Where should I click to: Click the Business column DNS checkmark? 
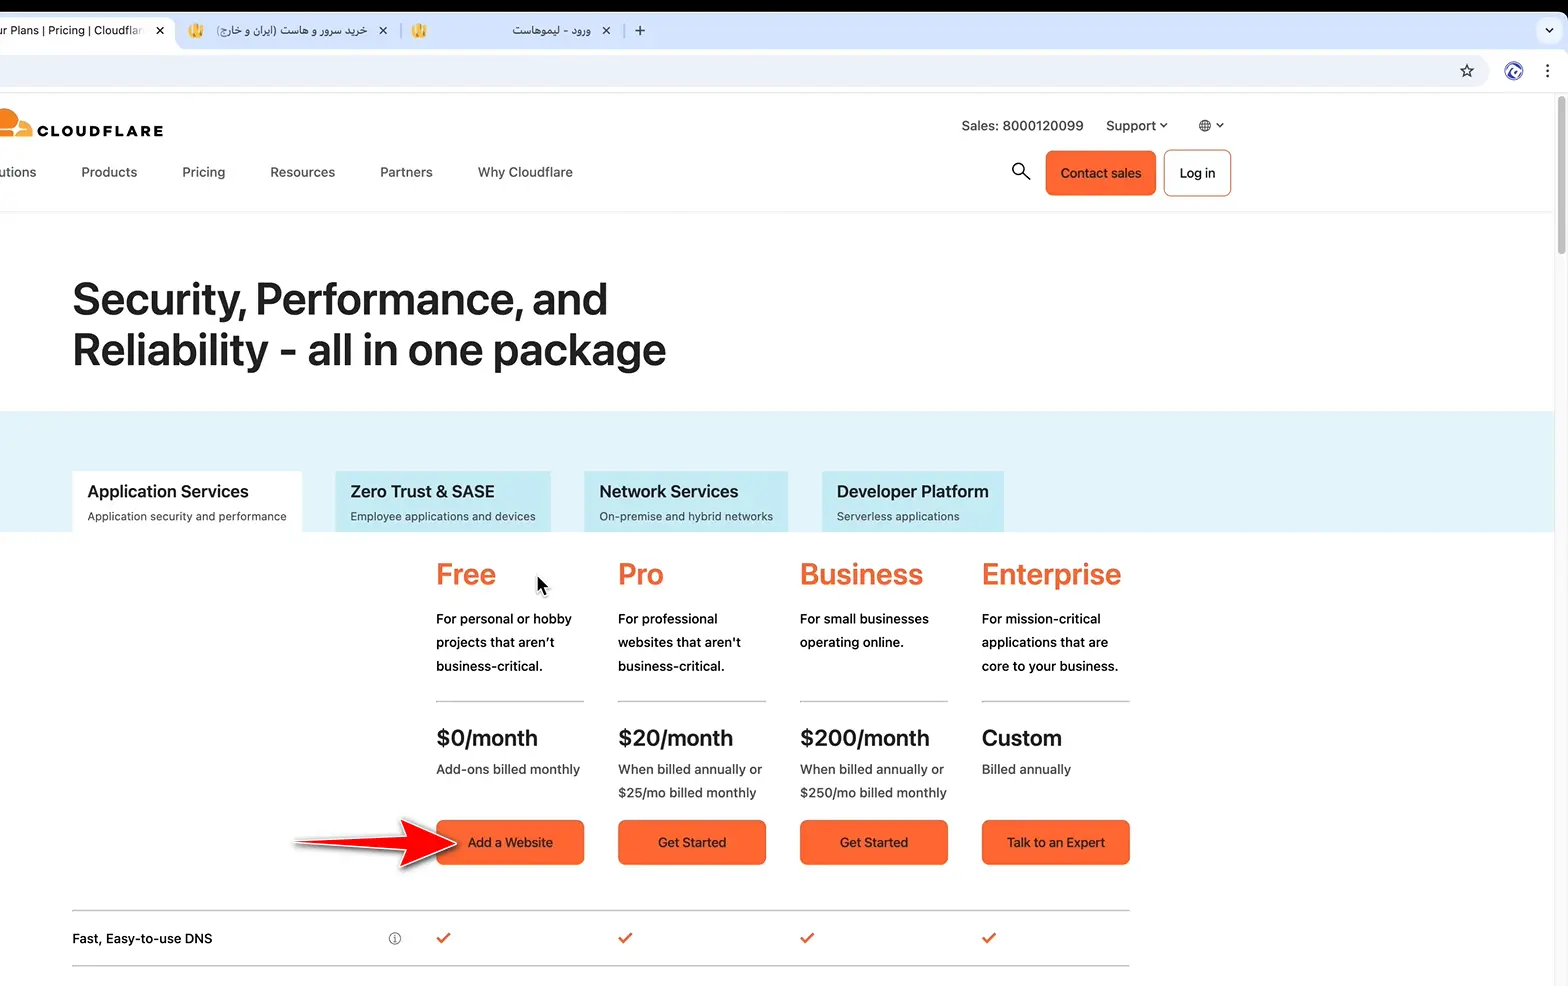tap(807, 938)
